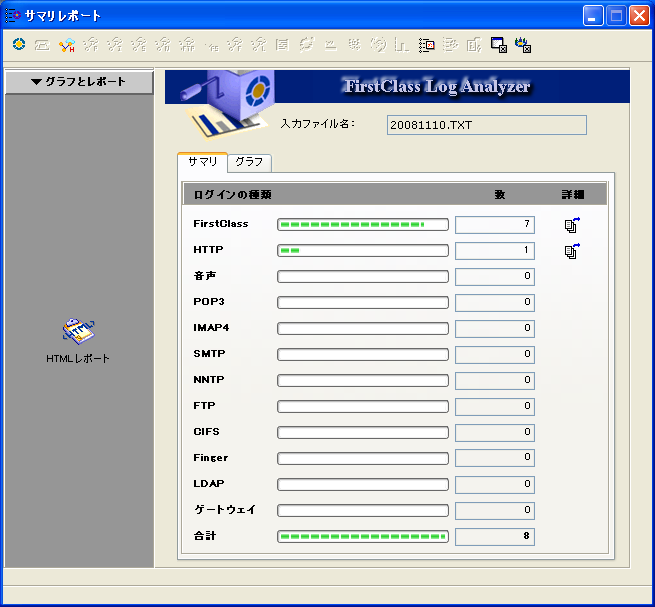Click the 合計 green progress bar

click(x=363, y=536)
